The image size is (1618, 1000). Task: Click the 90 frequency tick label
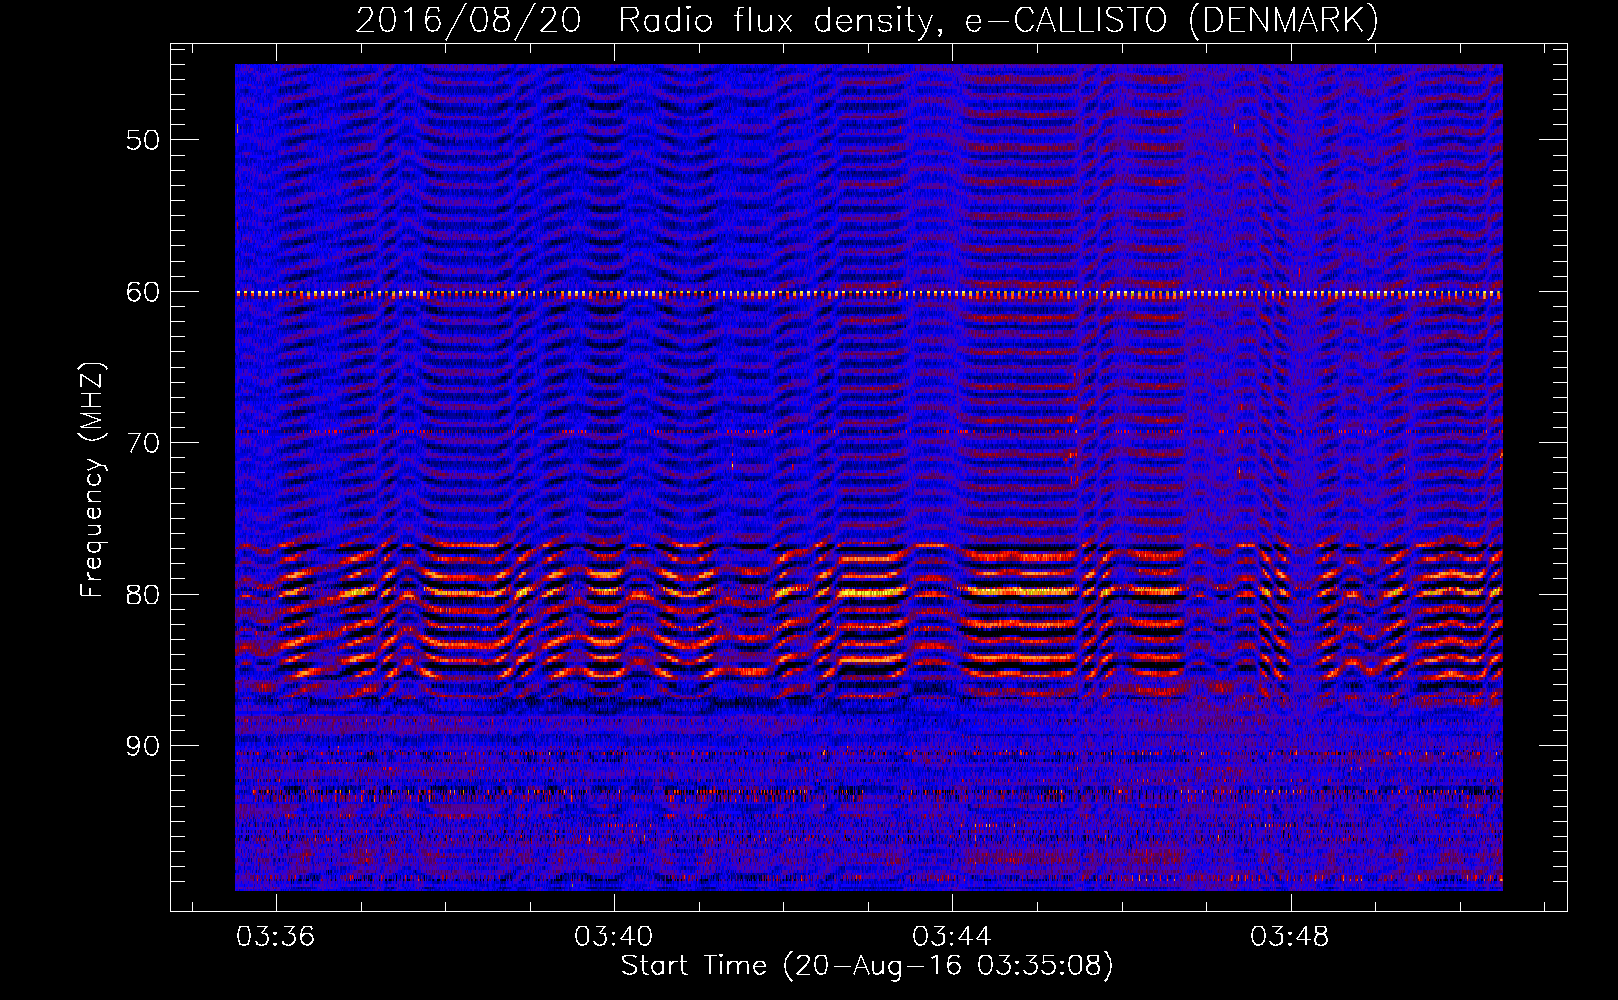(143, 746)
